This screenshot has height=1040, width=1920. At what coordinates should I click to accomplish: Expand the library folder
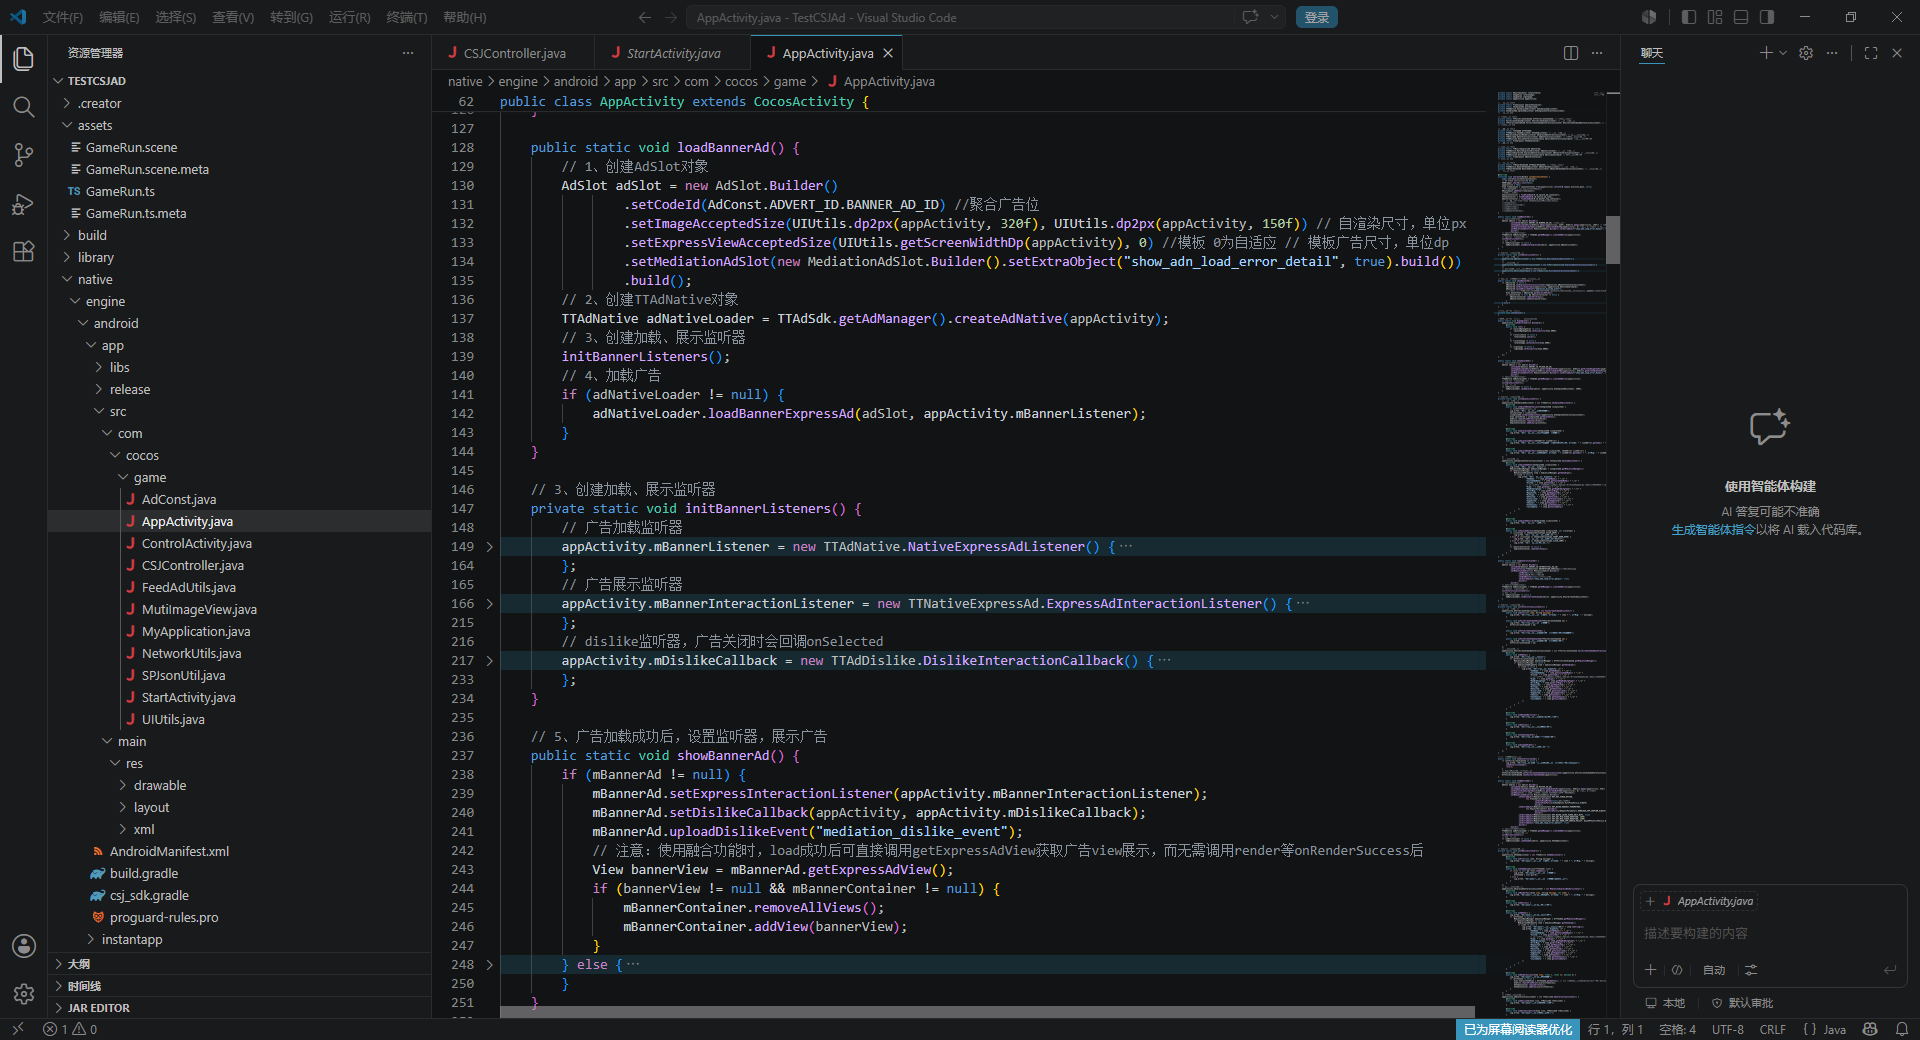pyautogui.click(x=240, y=258)
